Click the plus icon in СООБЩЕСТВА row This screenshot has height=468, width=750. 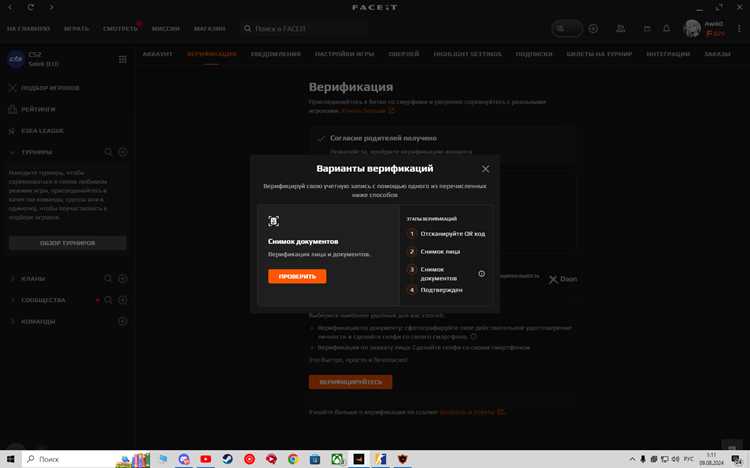click(122, 300)
